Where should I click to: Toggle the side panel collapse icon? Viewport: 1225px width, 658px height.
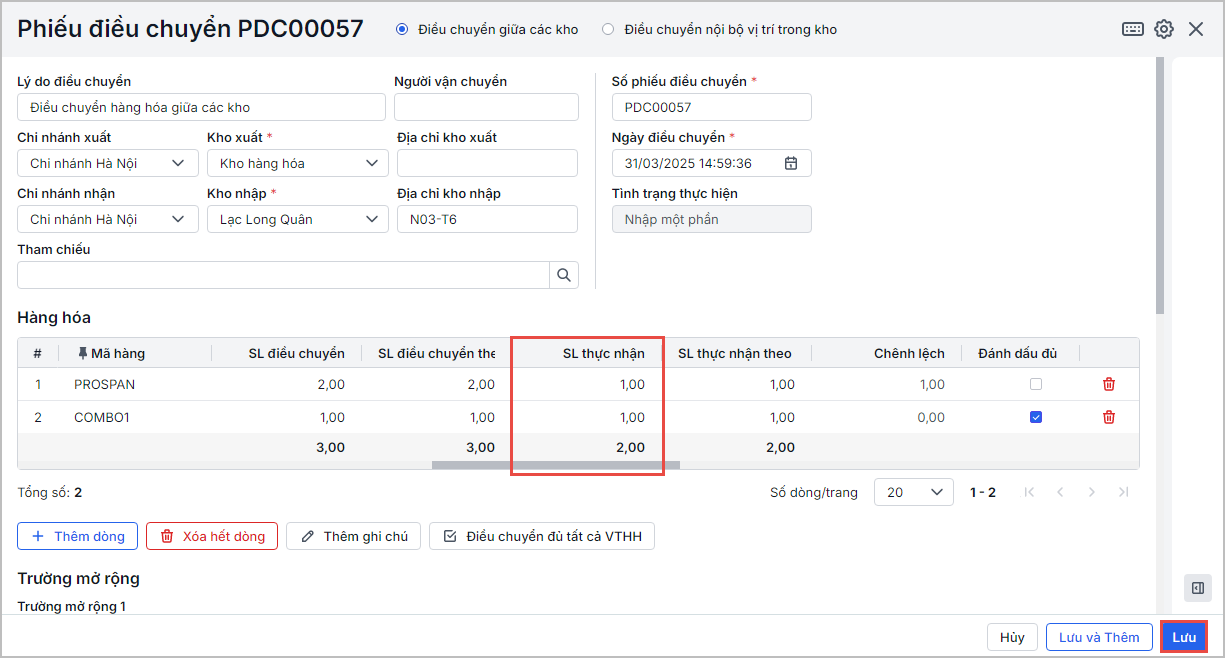(x=1197, y=588)
